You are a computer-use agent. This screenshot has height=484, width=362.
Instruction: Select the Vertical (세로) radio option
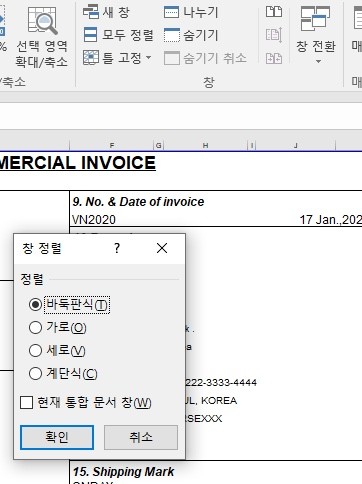coord(35,351)
